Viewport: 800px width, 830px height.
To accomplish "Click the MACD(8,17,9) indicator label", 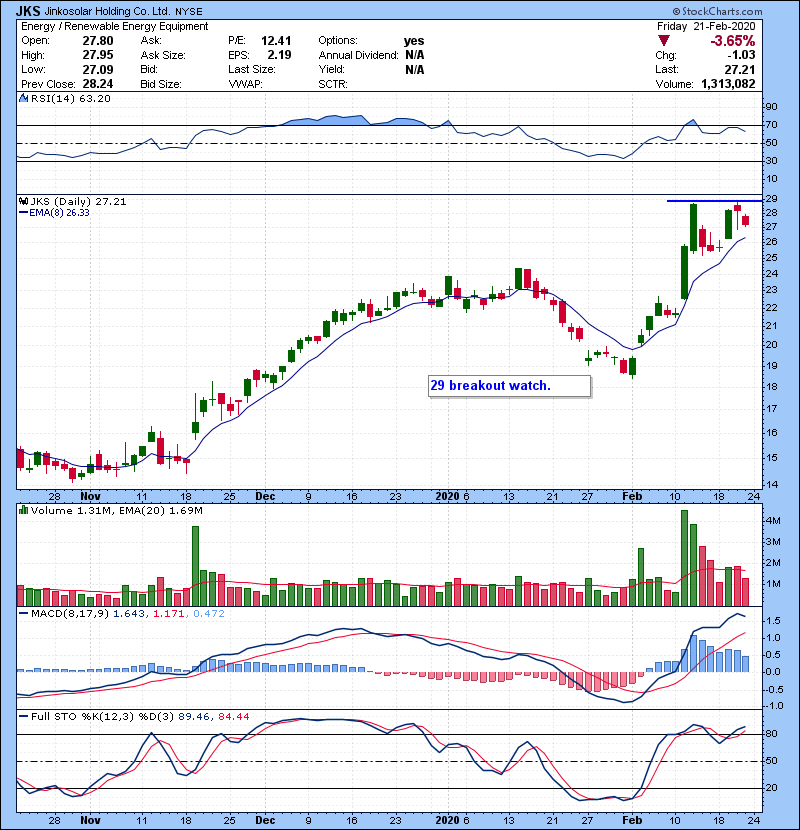I will point(70,614).
